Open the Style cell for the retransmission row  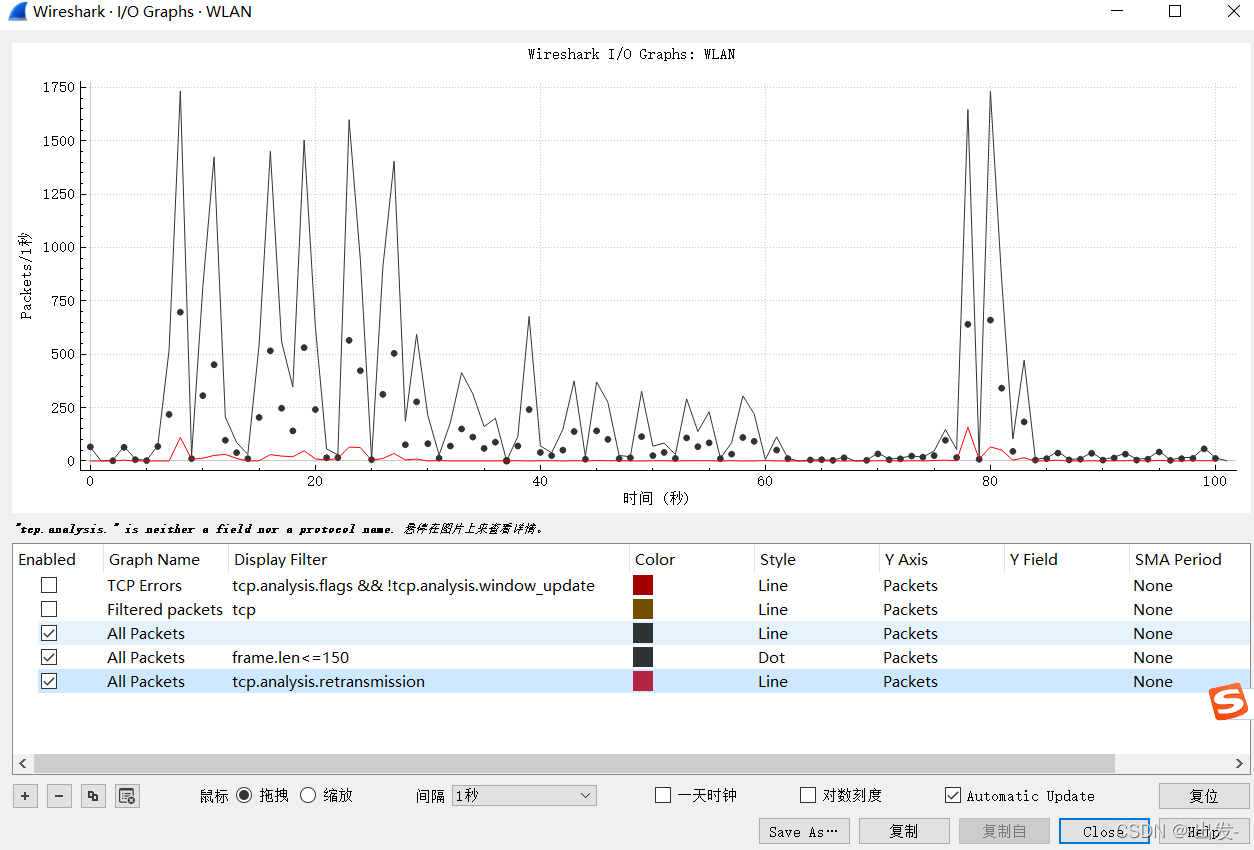pyautogui.click(x=816, y=681)
